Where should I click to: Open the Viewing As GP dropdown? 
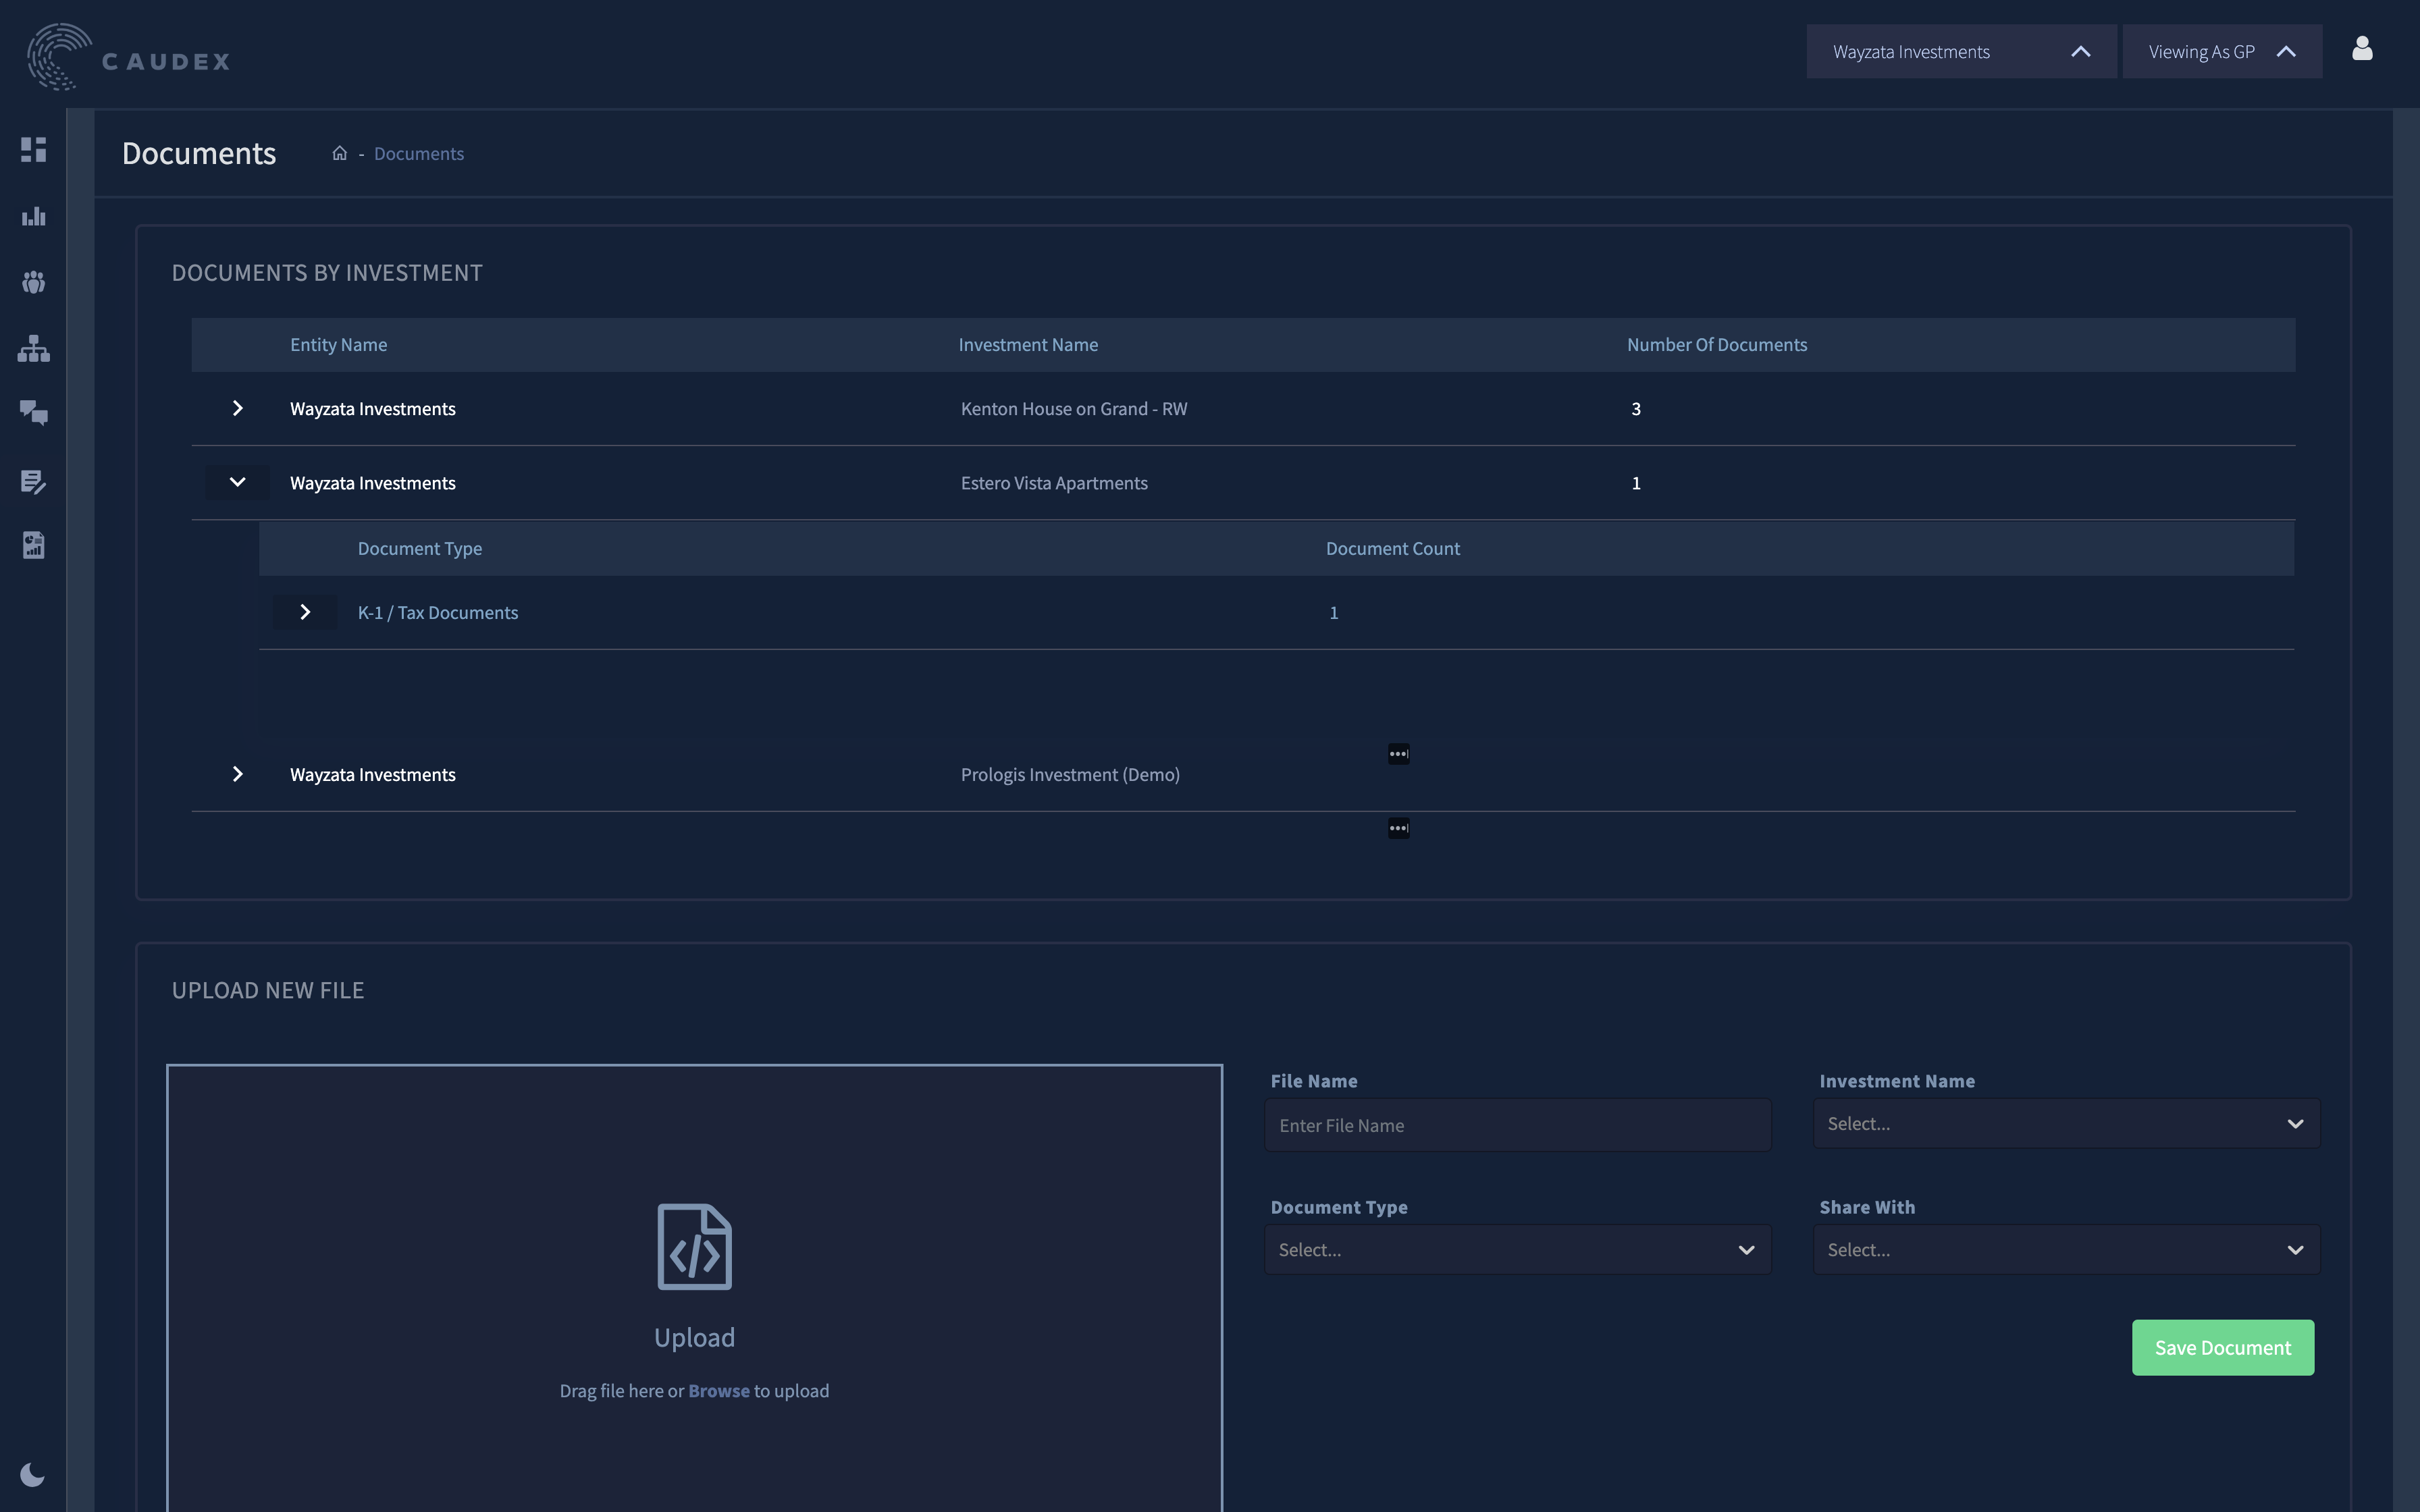2221,52
